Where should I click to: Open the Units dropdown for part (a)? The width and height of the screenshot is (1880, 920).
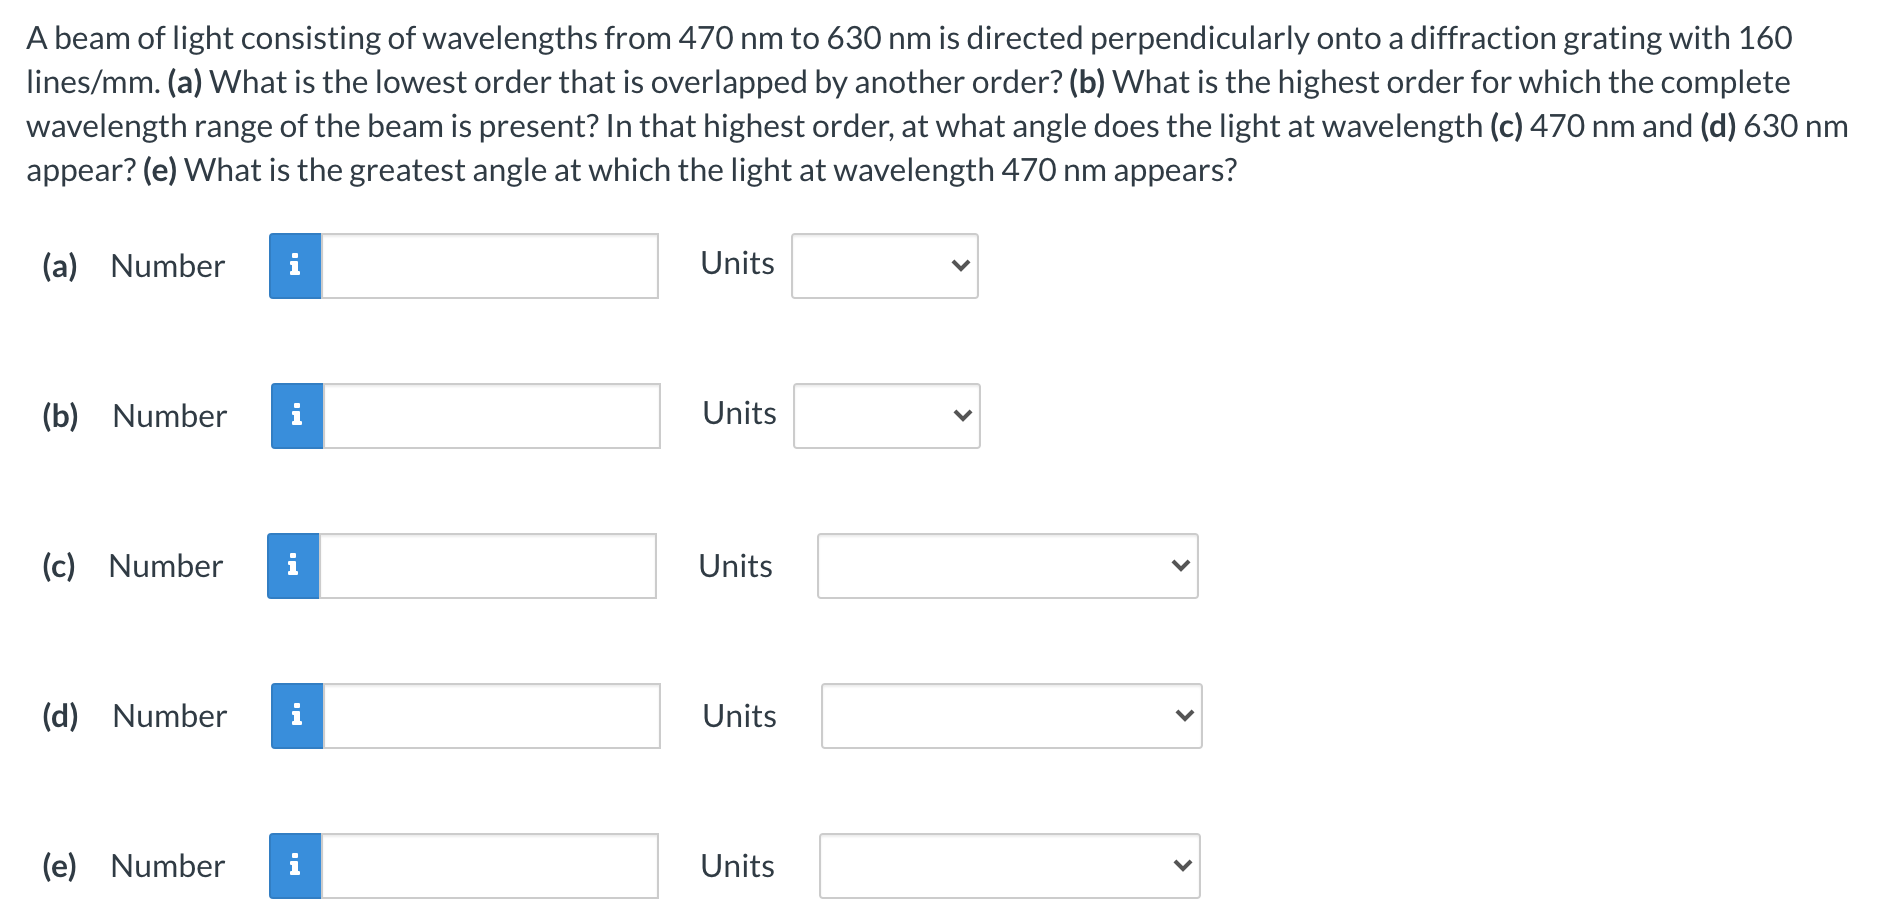884,265
